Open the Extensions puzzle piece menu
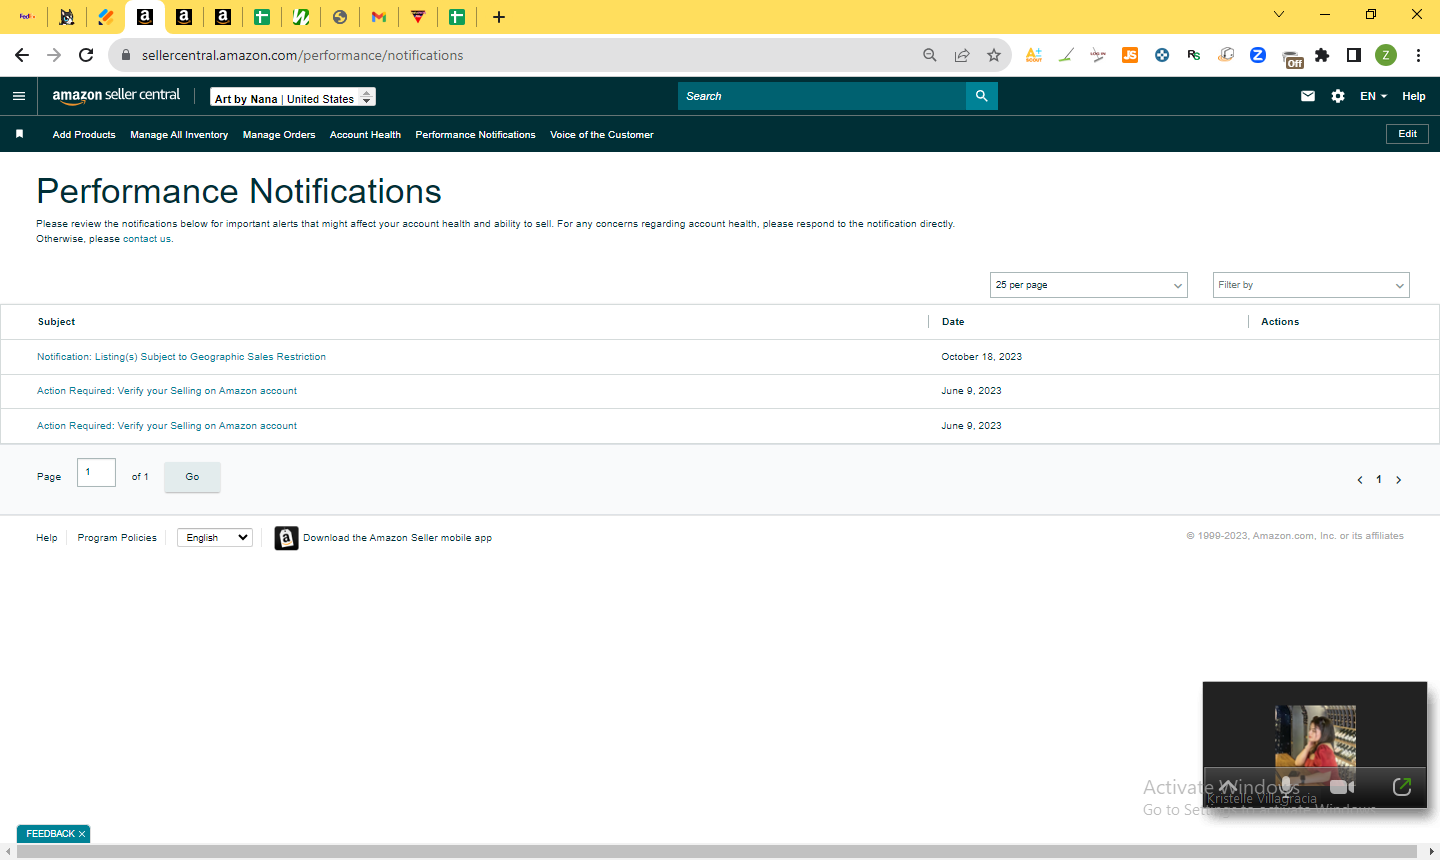 [x=1322, y=55]
